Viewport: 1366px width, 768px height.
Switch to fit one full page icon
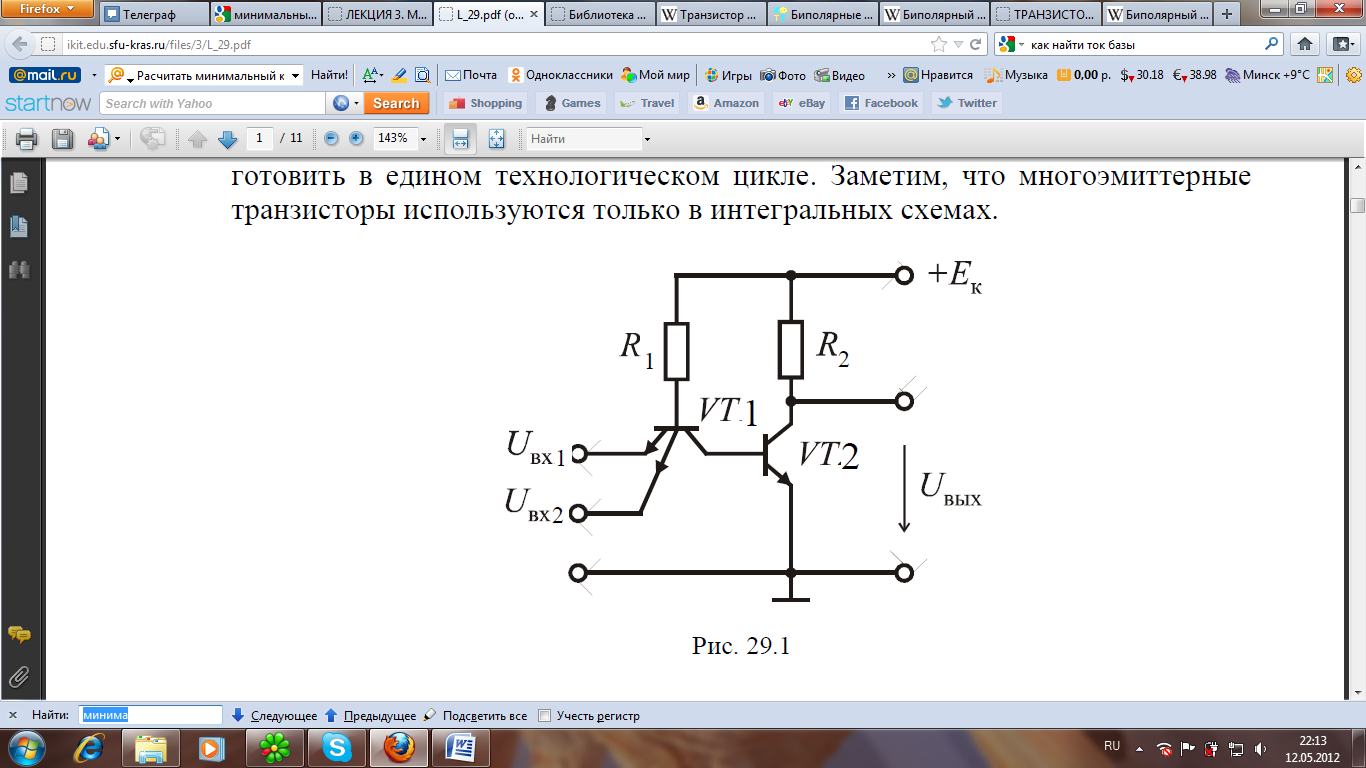click(x=496, y=139)
